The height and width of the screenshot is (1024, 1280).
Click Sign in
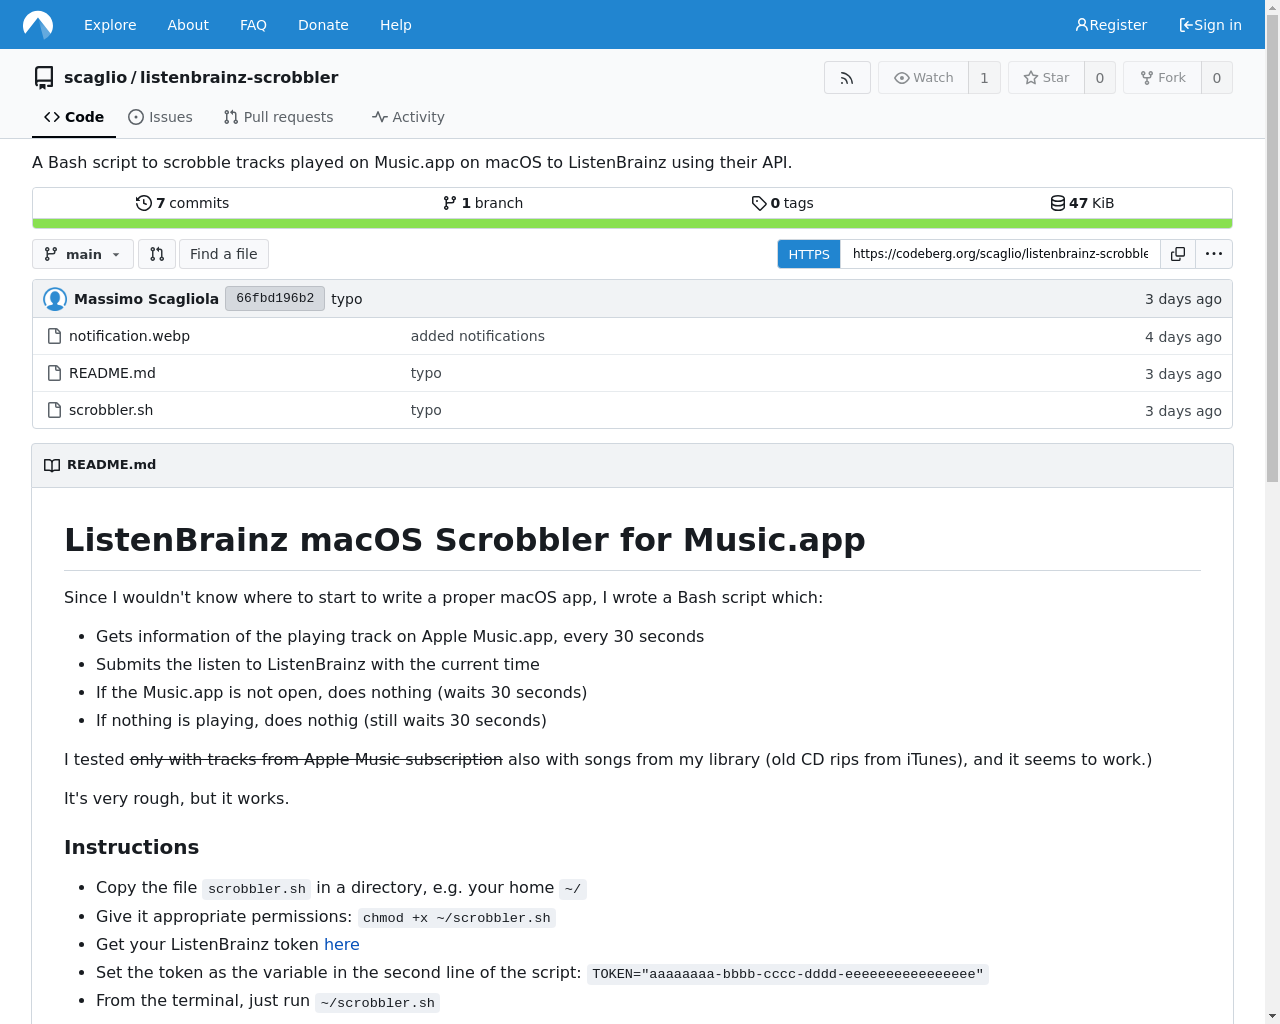(1210, 25)
